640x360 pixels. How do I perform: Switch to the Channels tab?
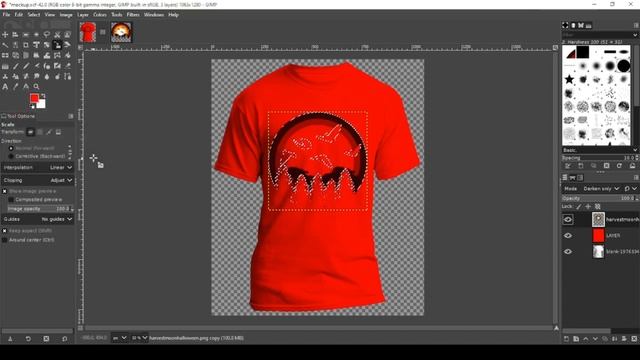pyautogui.click(x=573, y=178)
